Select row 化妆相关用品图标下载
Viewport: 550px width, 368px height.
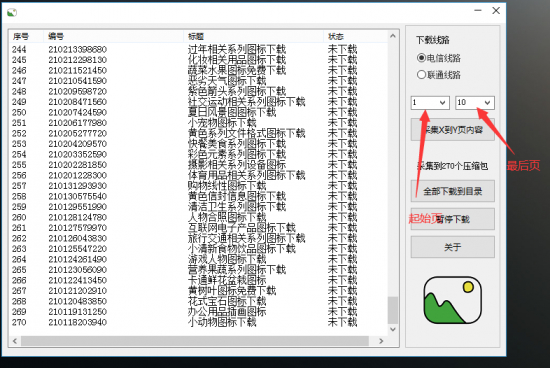point(199,60)
